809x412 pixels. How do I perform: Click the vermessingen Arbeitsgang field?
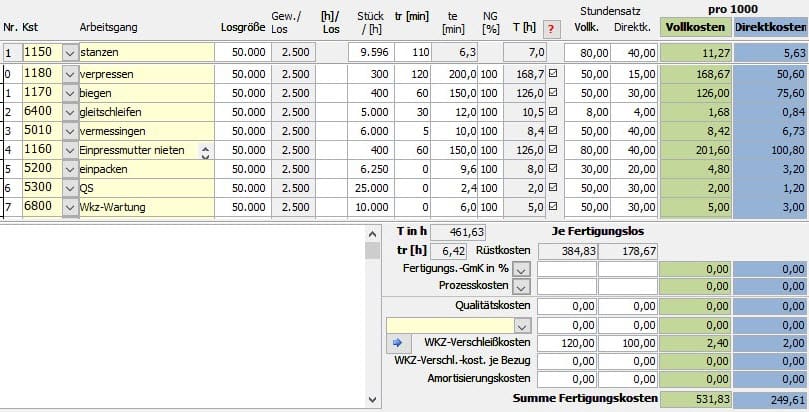coord(144,131)
